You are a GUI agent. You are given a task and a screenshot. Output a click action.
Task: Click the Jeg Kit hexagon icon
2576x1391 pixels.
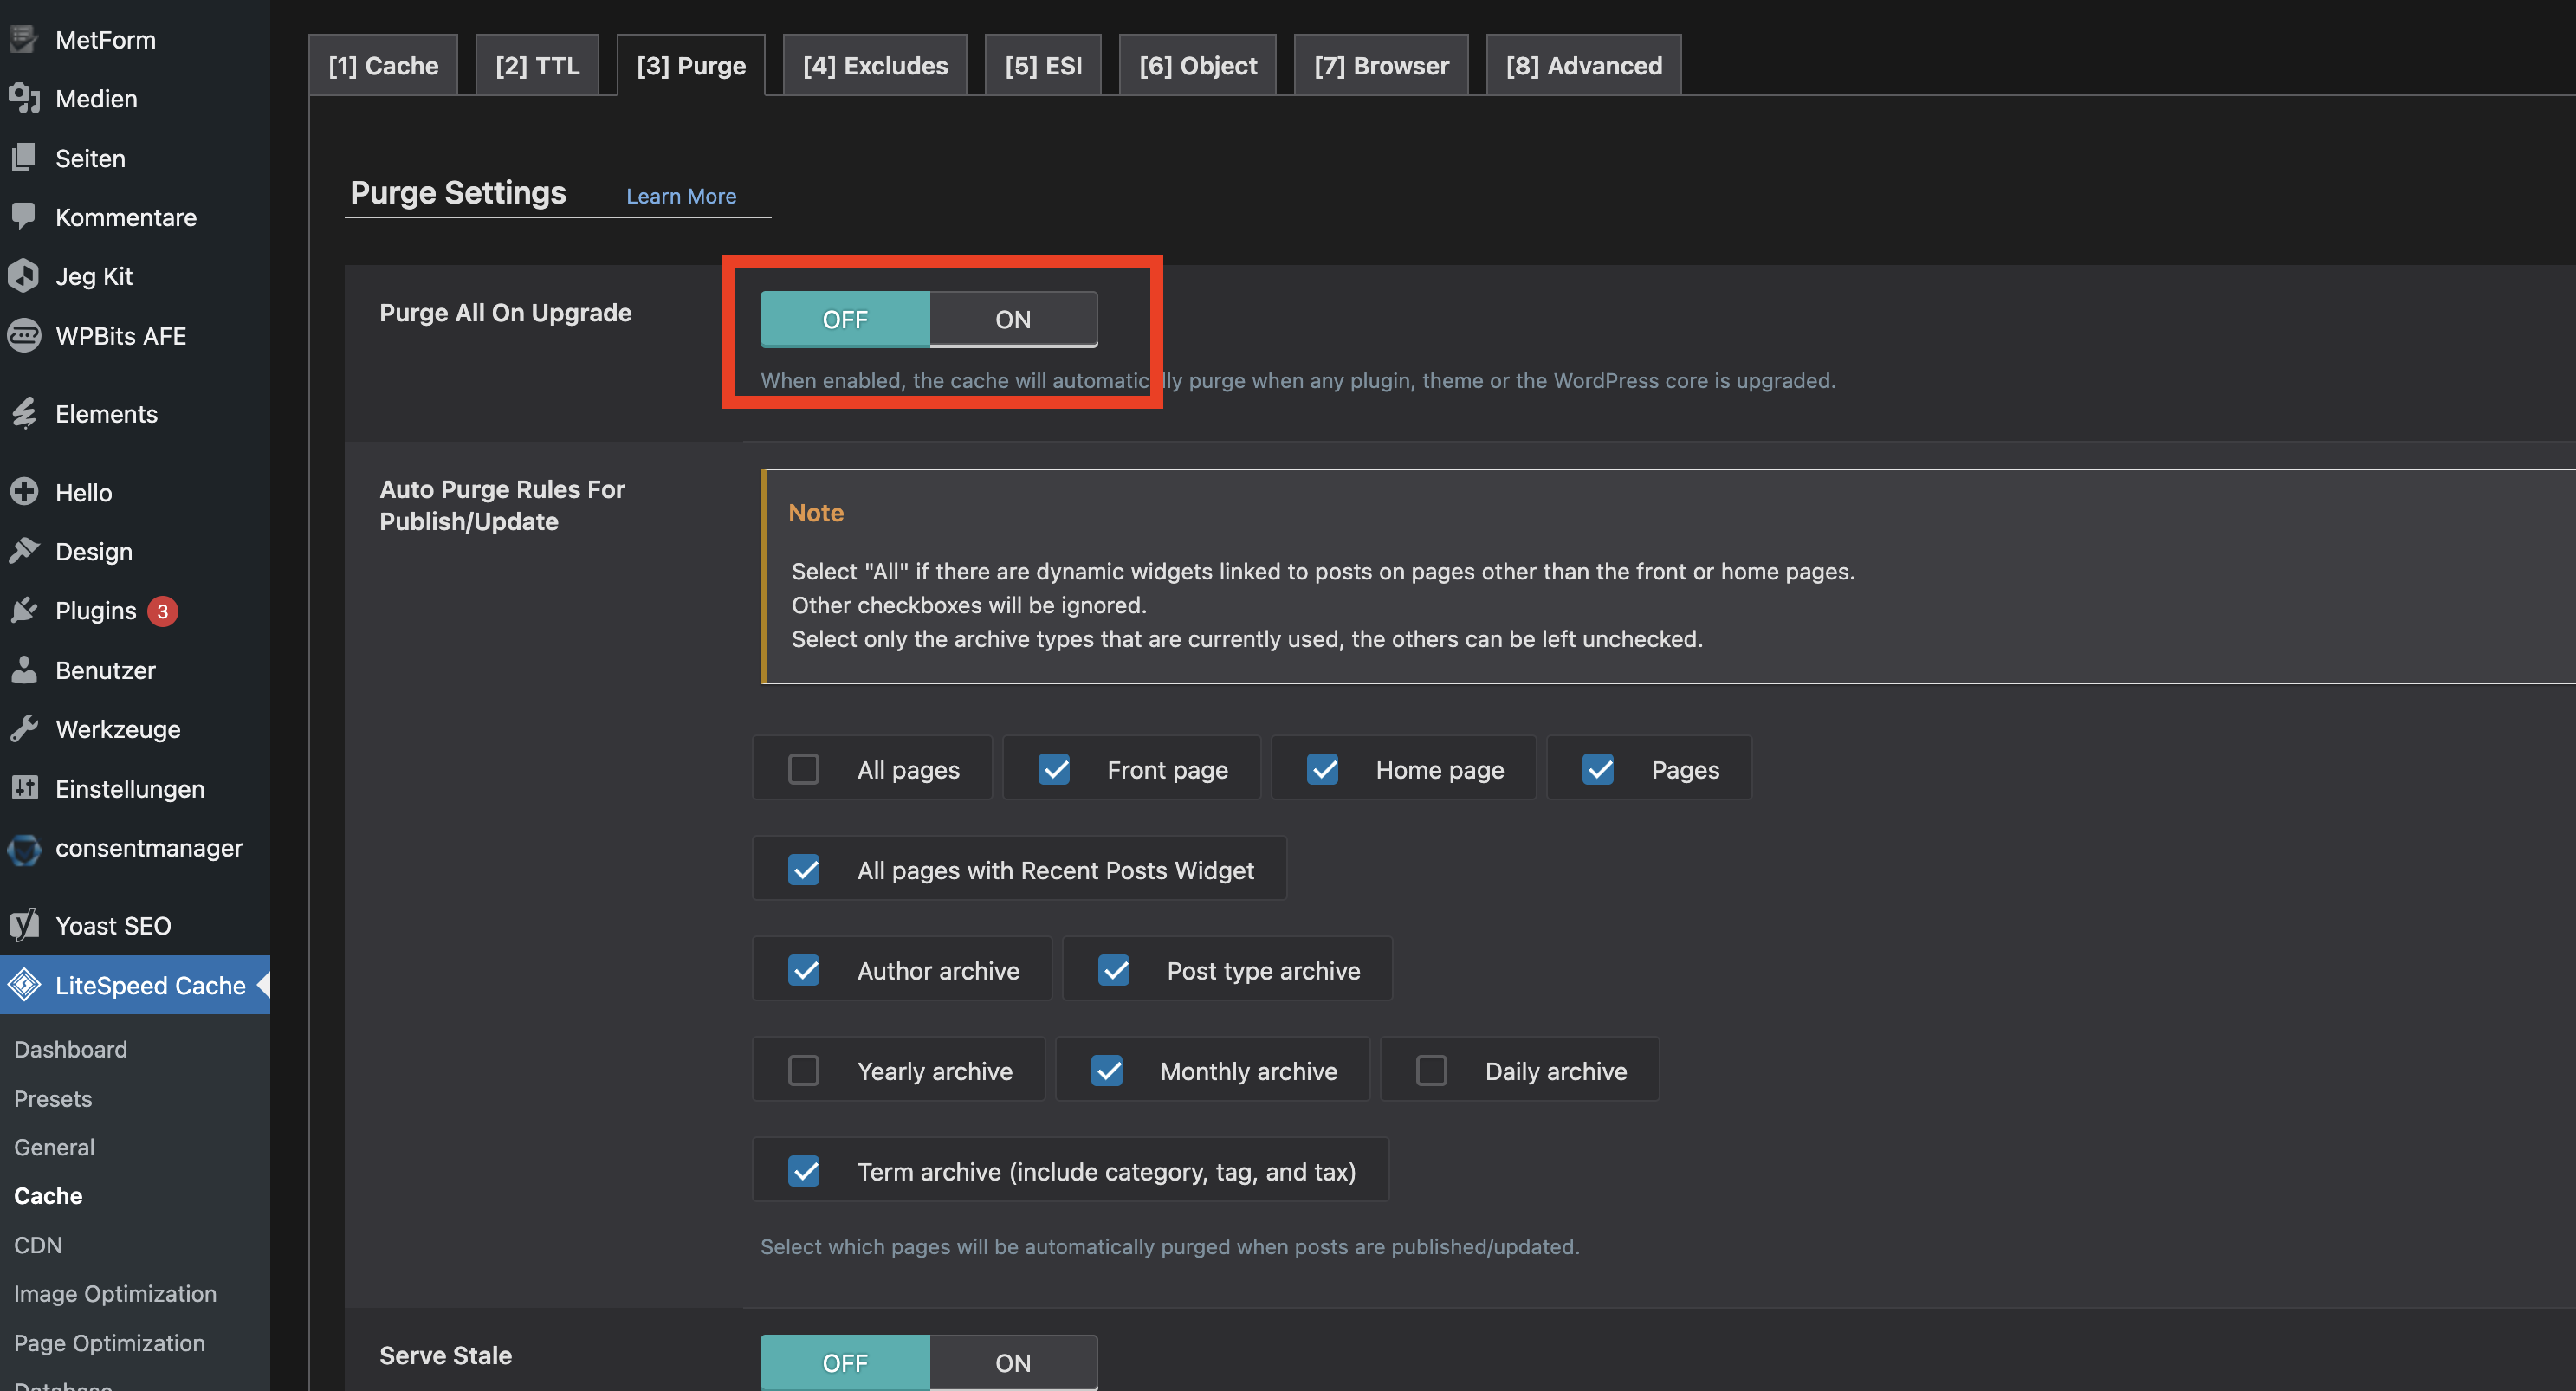[23, 276]
